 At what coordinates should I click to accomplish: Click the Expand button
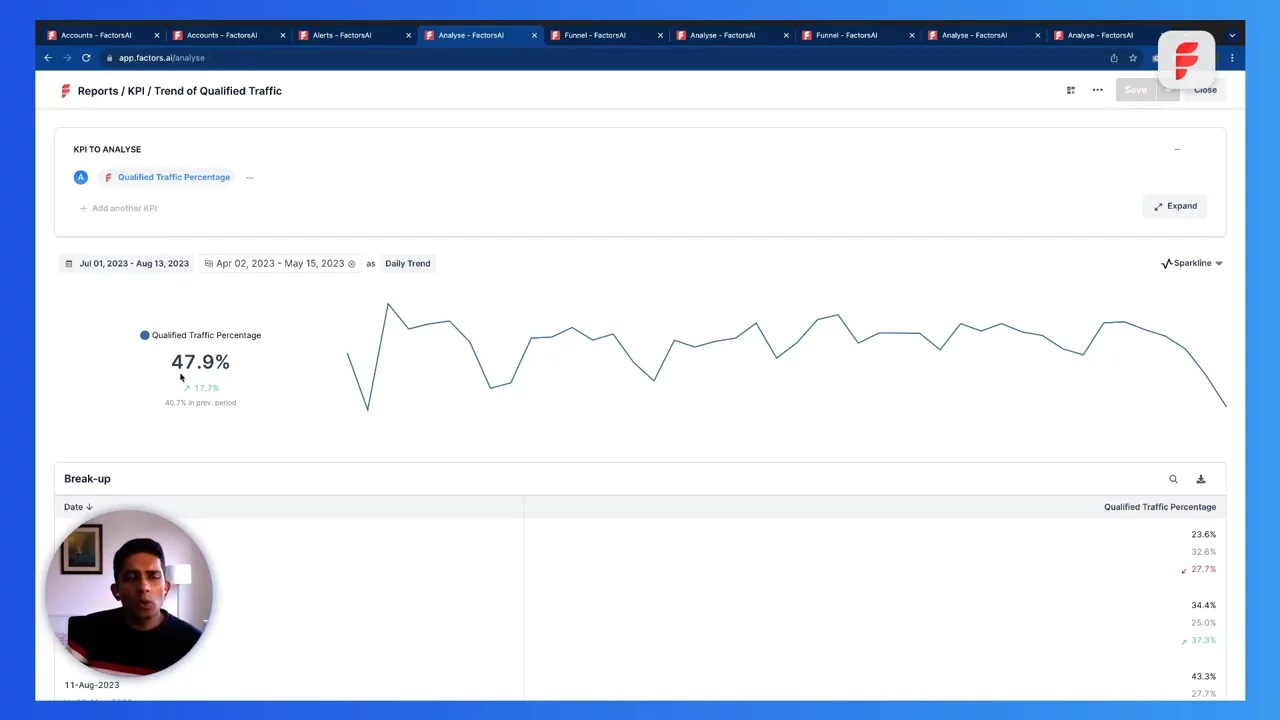(x=1175, y=206)
